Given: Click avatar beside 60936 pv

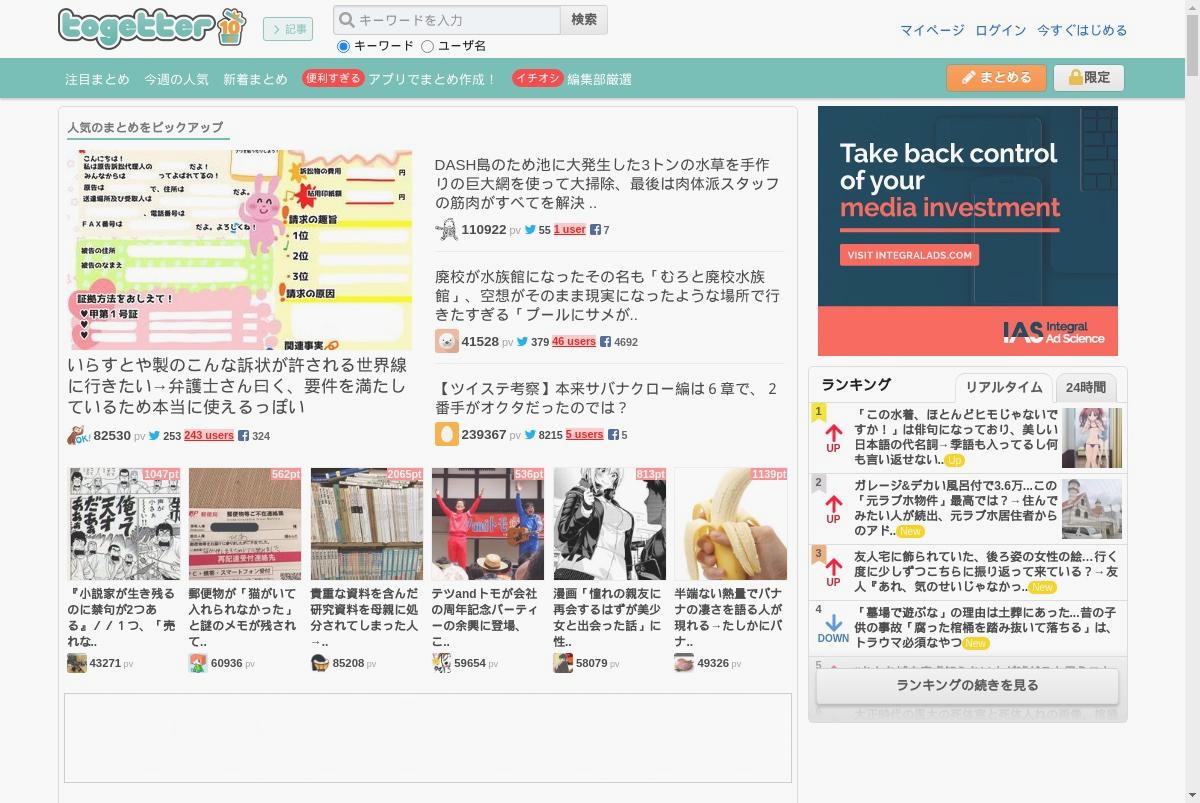Looking at the screenshot, I should (x=198, y=663).
